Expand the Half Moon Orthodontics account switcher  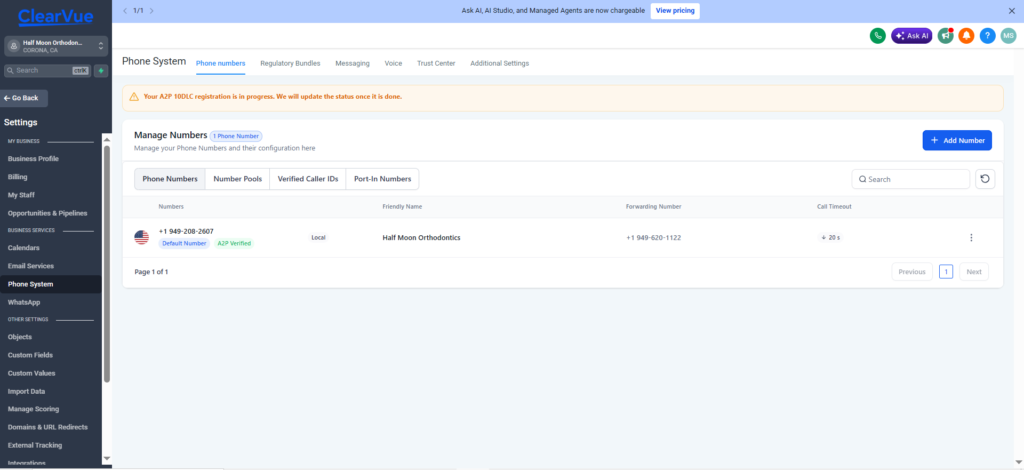point(56,46)
